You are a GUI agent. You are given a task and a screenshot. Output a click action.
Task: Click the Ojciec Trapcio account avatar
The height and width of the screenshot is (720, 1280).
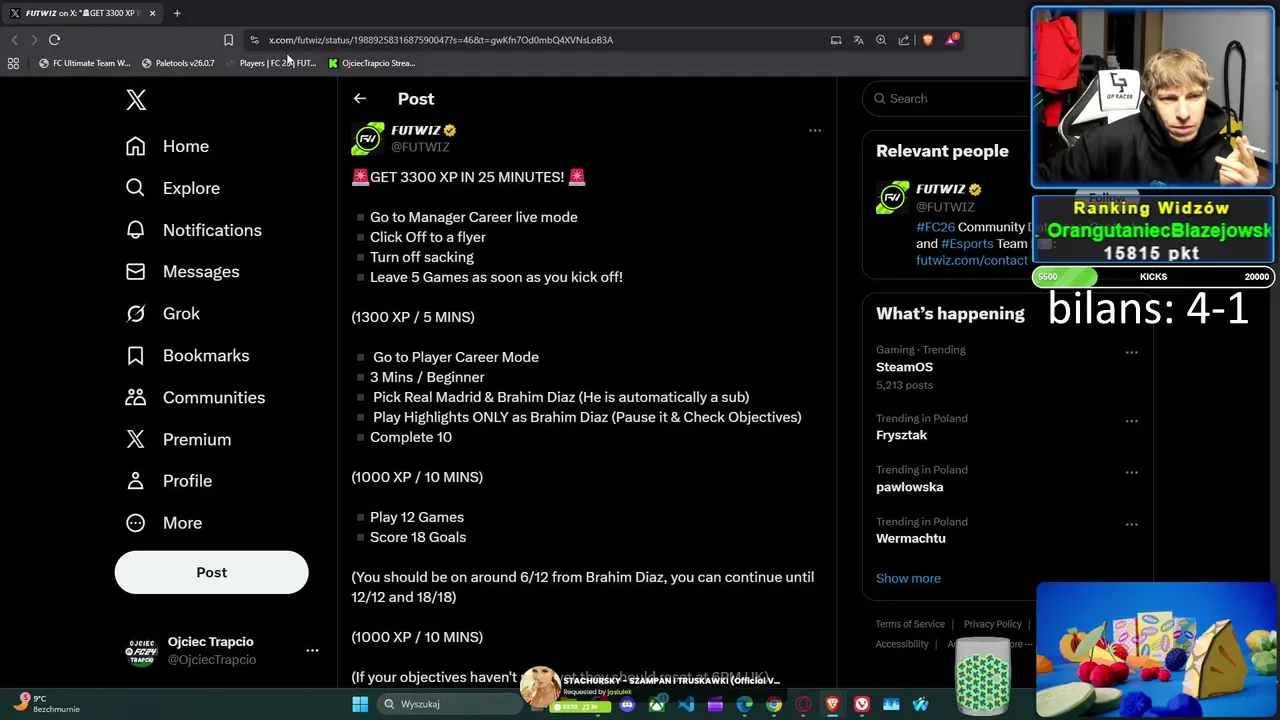click(x=141, y=651)
